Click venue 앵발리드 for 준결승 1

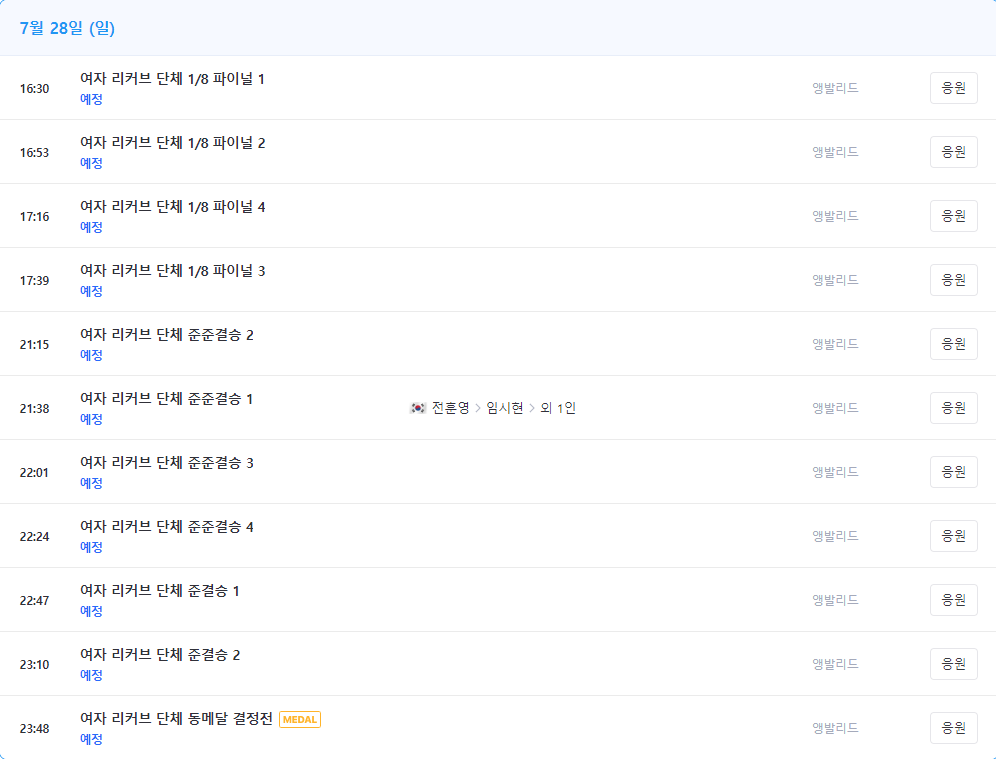[835, 600]
